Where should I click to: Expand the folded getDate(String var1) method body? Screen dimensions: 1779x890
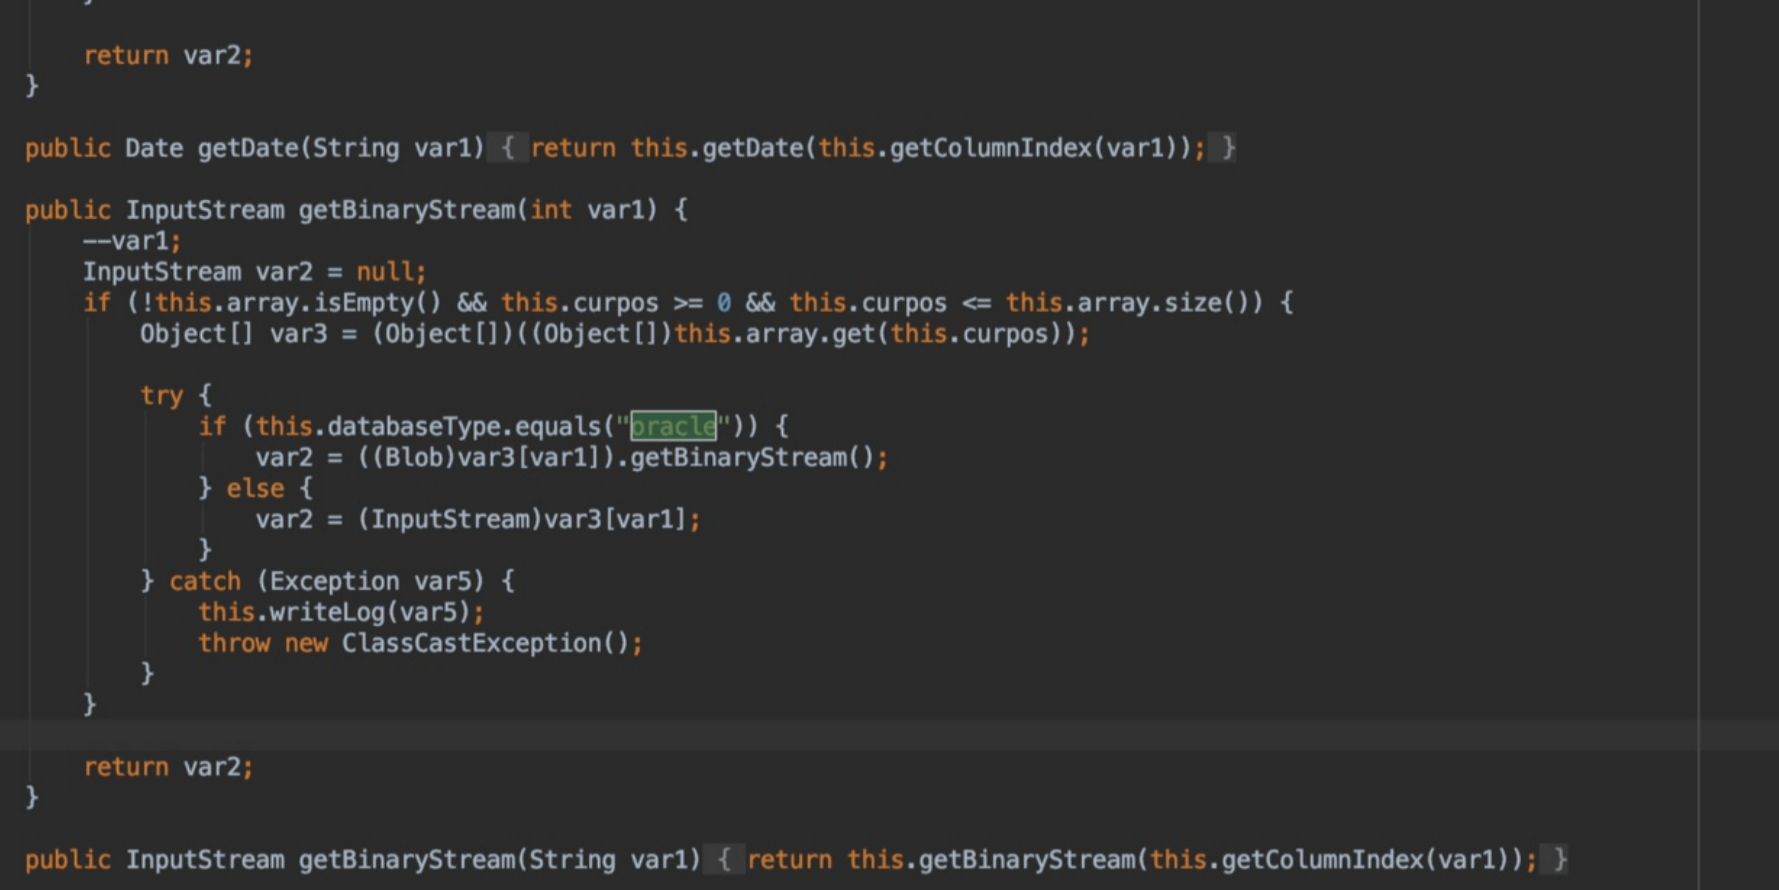[507, 148]
